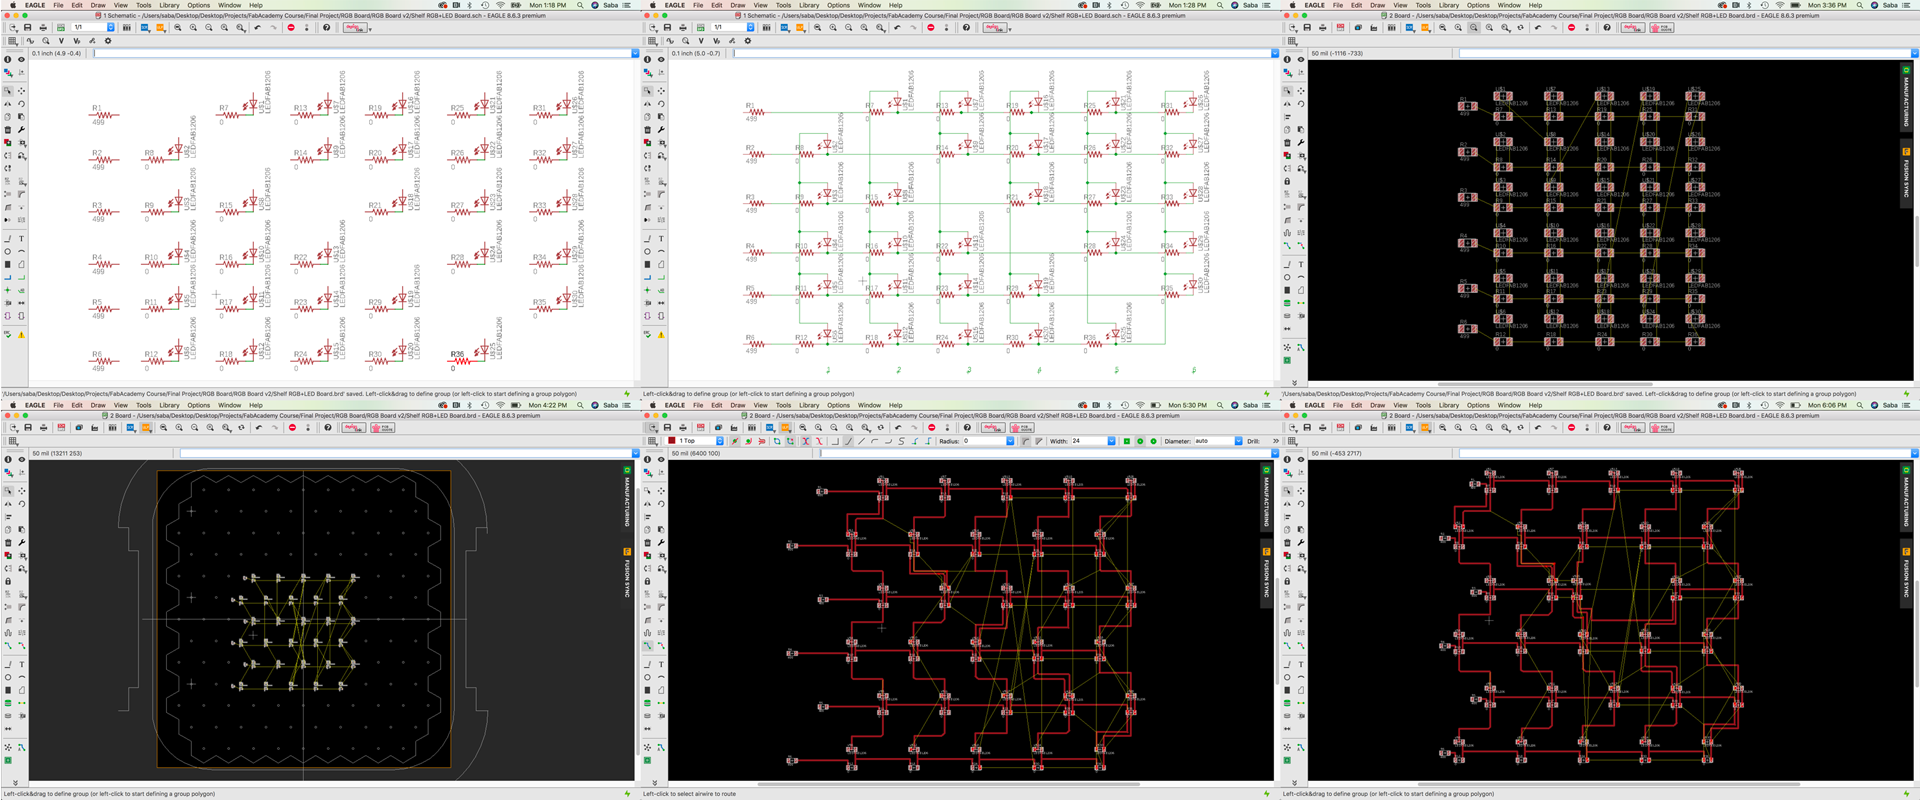The width and height of the screenshot is (1920, 800).
Task: Select Info tool in the 6:06 PM board
Action: tap(1287, 459)
